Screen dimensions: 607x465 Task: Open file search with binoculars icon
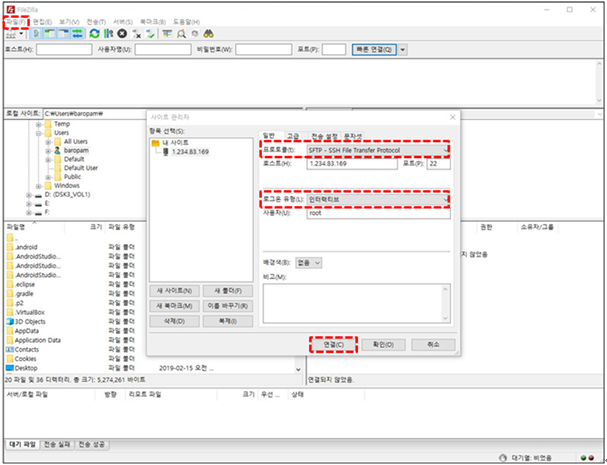(209, 34)
